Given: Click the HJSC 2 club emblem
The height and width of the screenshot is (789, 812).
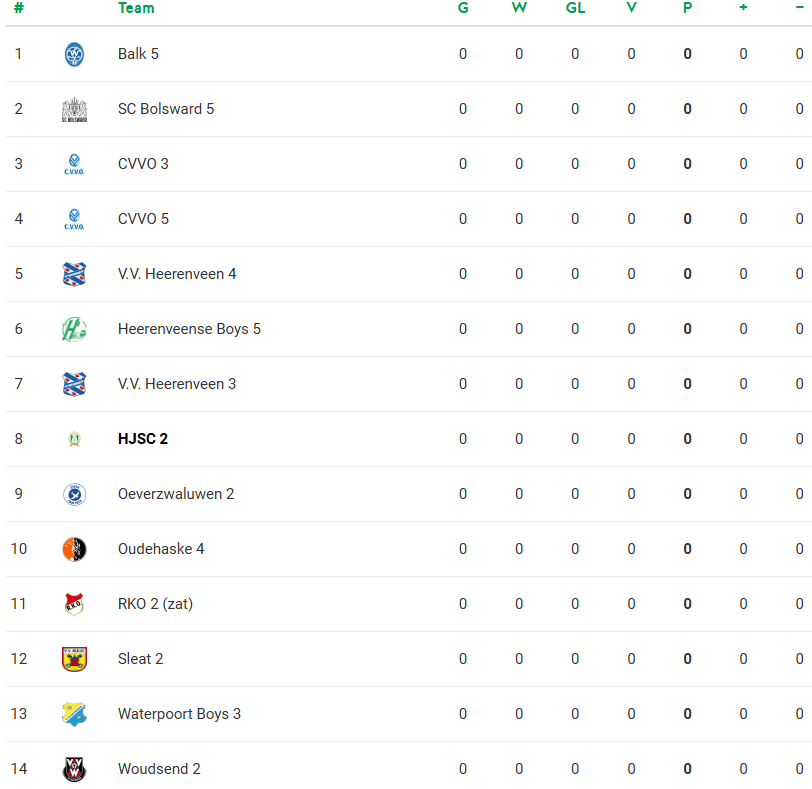Looking at the screenshot, I should 74,439.
